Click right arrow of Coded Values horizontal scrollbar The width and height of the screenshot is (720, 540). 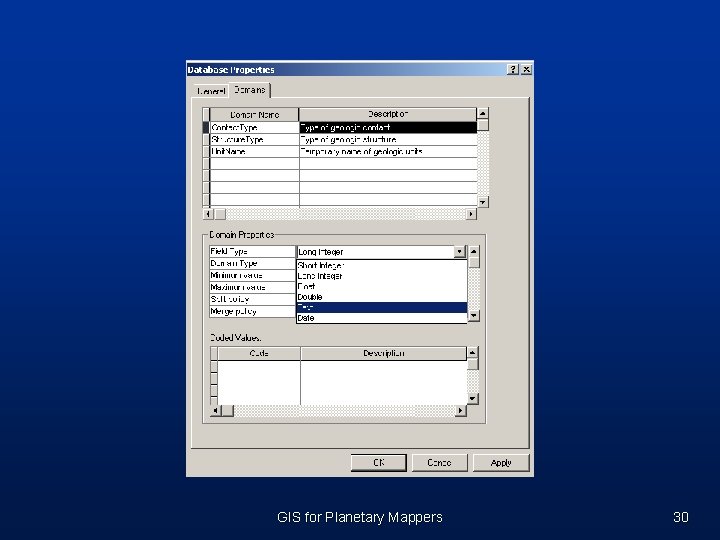461,411
